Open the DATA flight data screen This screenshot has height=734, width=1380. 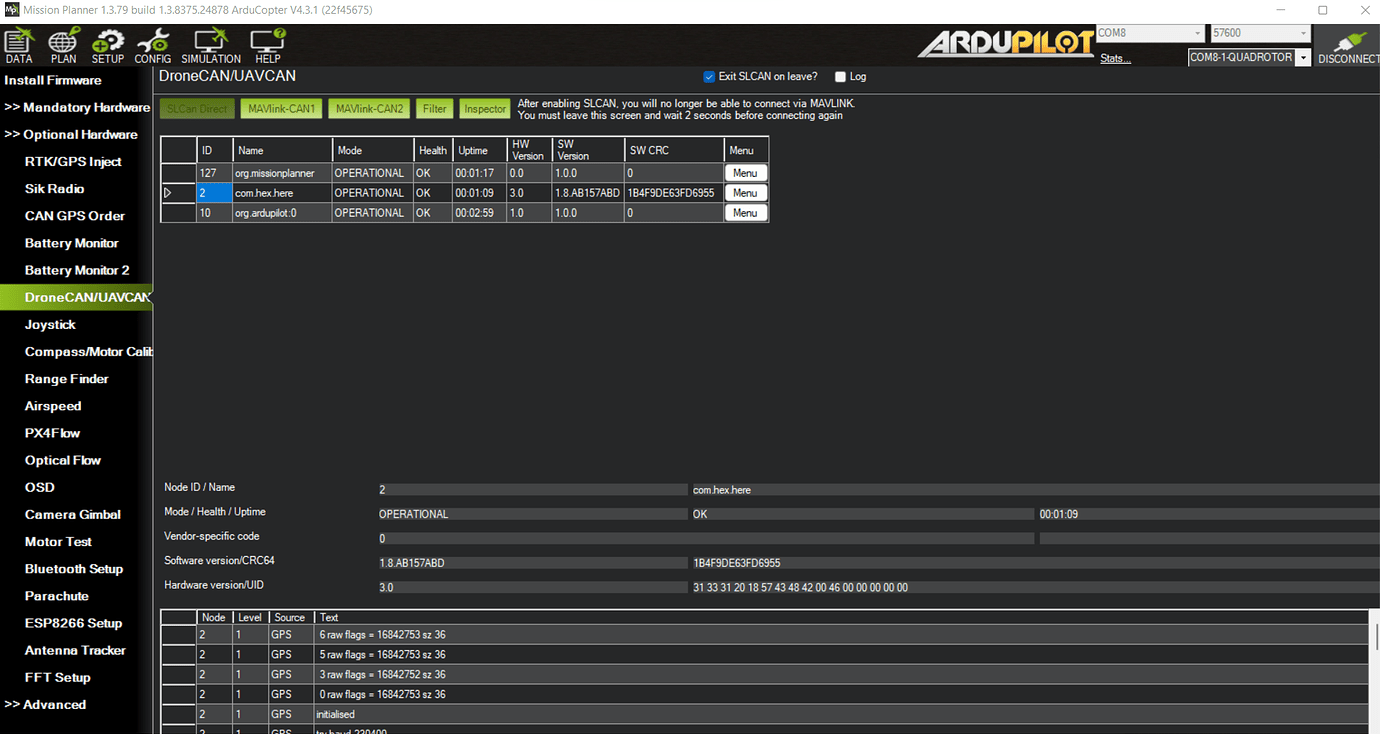pos(19,46)
